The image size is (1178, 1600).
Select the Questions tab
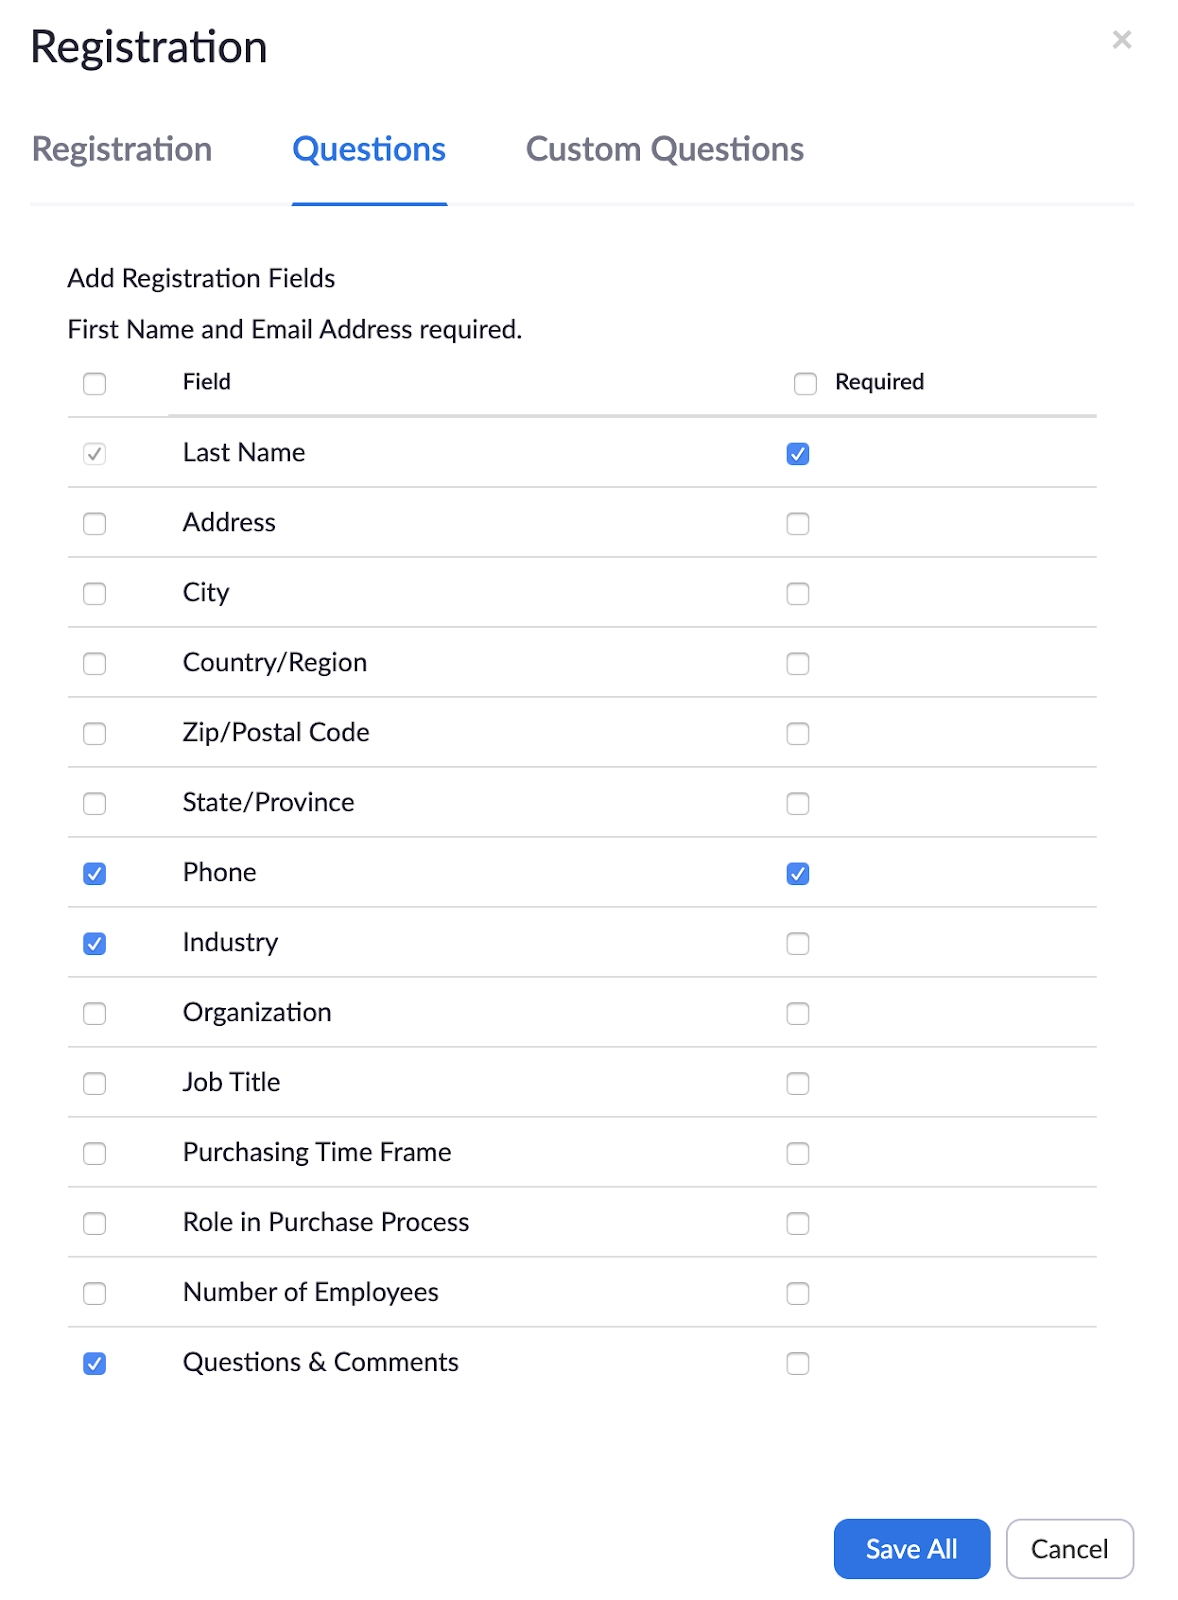tap(369, 149)
